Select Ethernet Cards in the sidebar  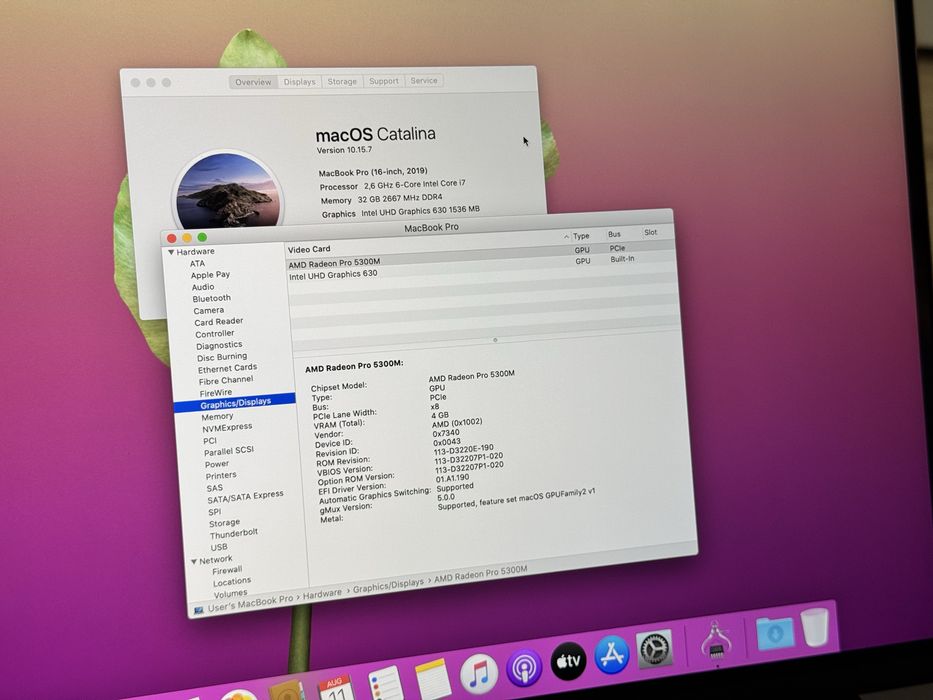(227, 368)
